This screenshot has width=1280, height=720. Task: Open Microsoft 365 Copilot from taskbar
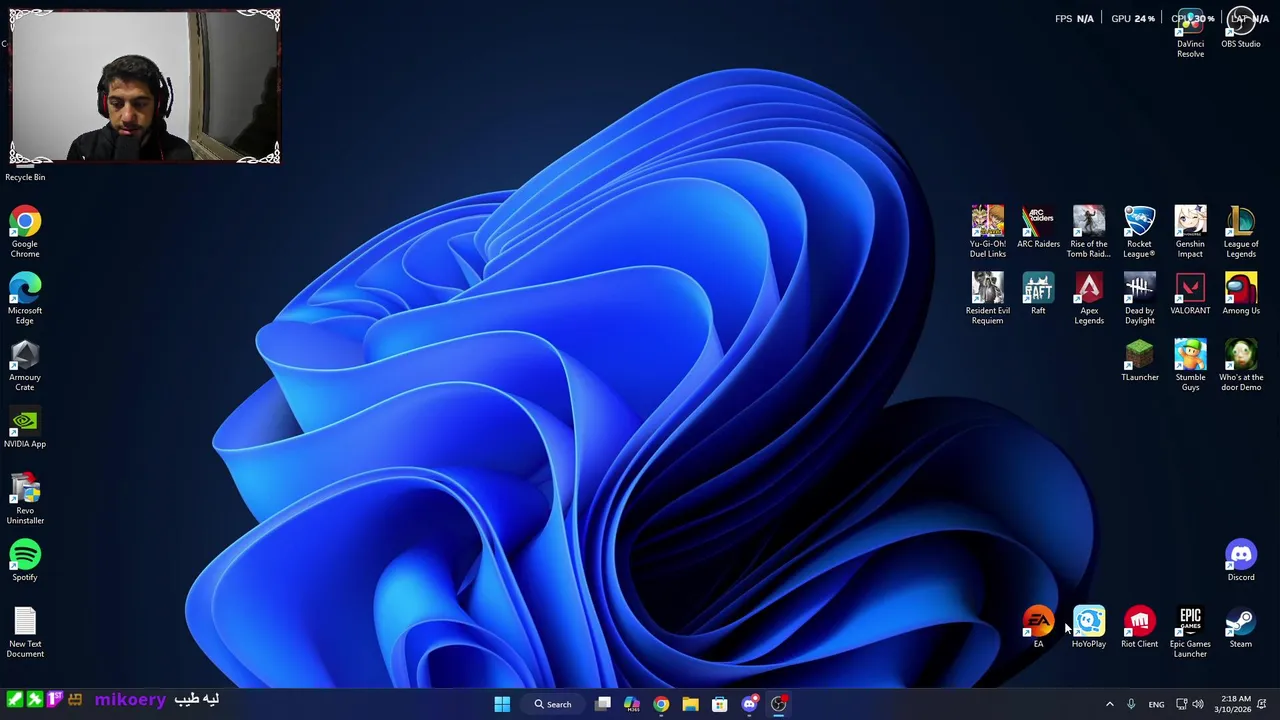point(632,704)
